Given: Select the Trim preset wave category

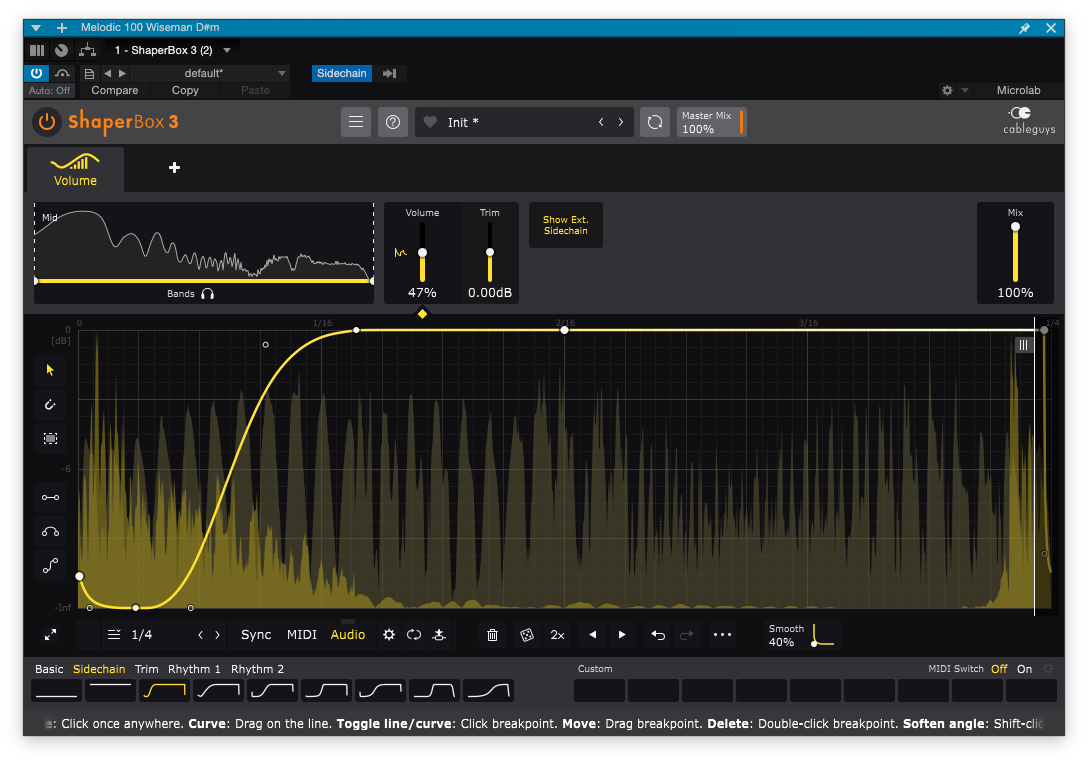Looking at the screenshot, I should (x=146, y=669).
